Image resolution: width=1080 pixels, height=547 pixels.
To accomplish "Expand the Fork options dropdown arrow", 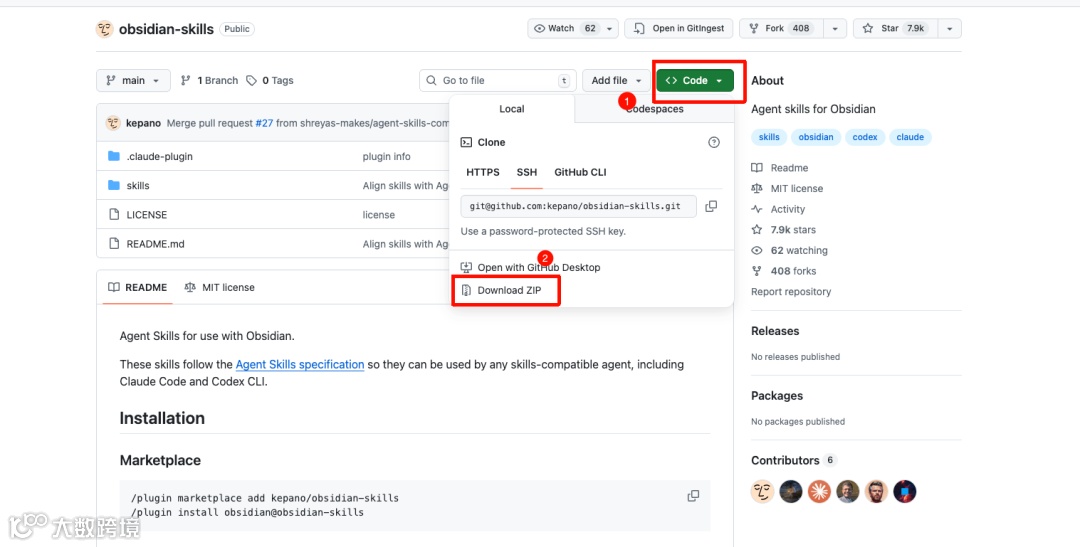I will pos(835,28).
